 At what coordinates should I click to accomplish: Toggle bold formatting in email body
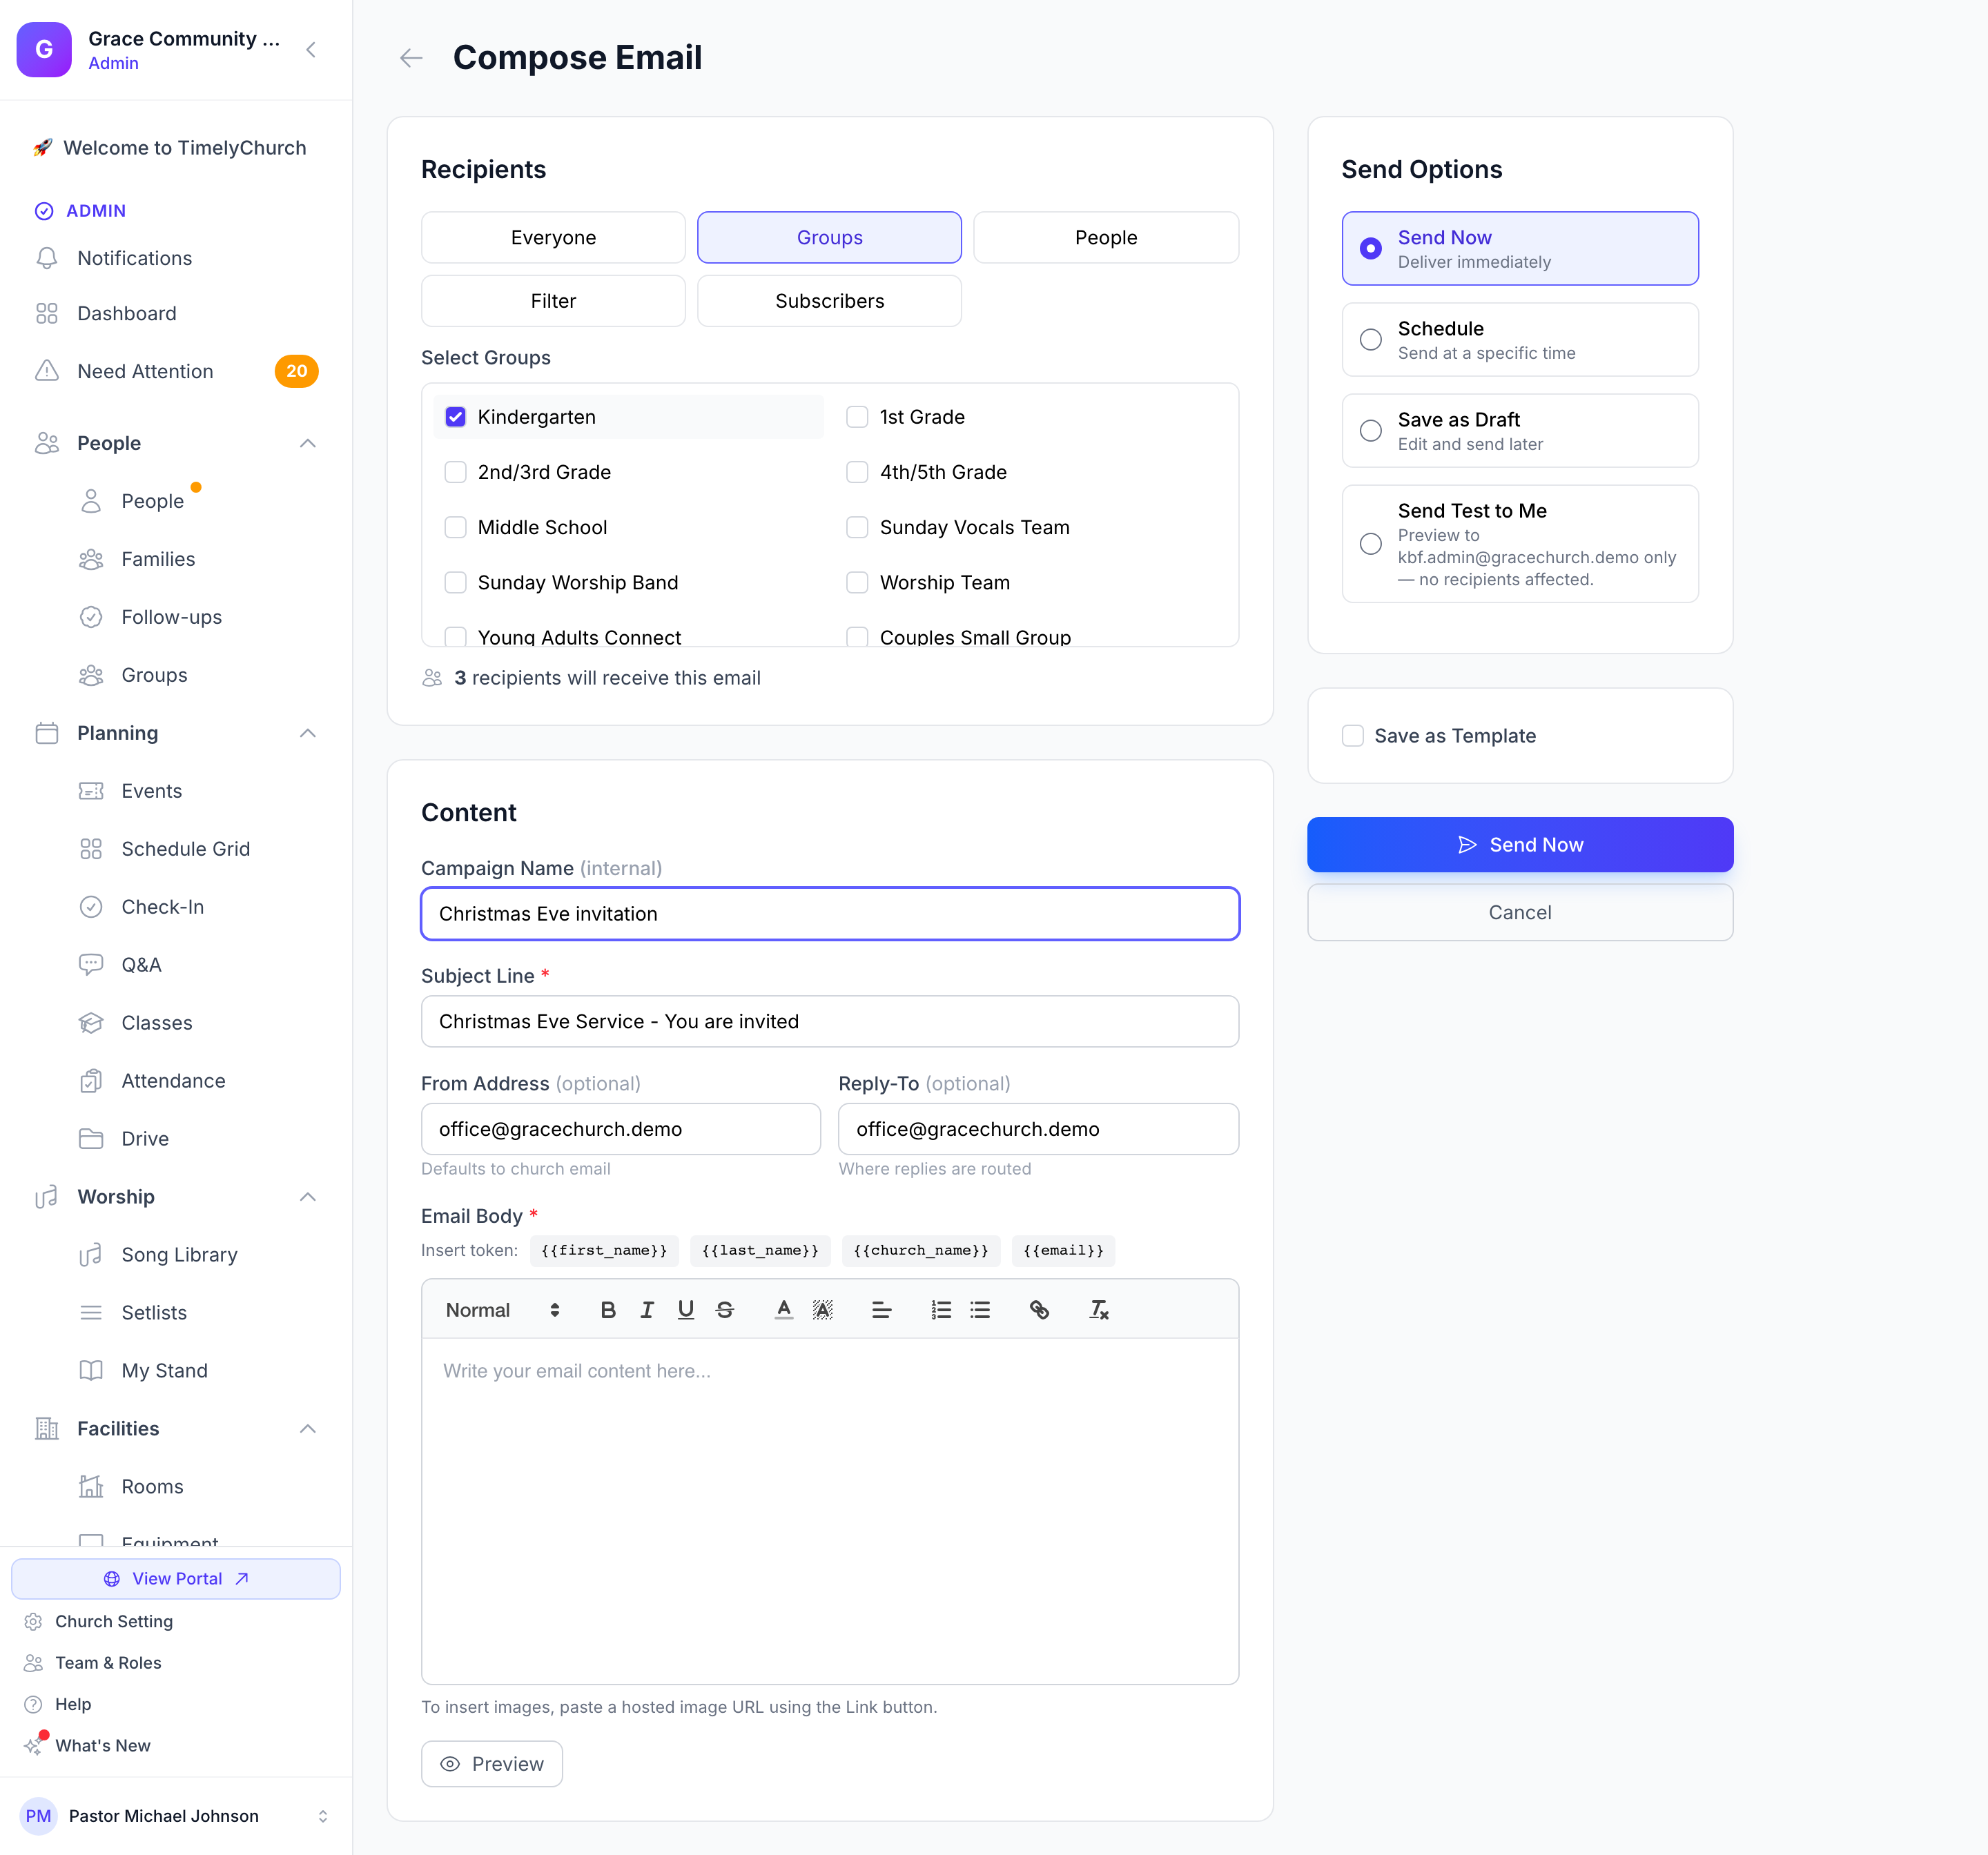[607, 1310]
